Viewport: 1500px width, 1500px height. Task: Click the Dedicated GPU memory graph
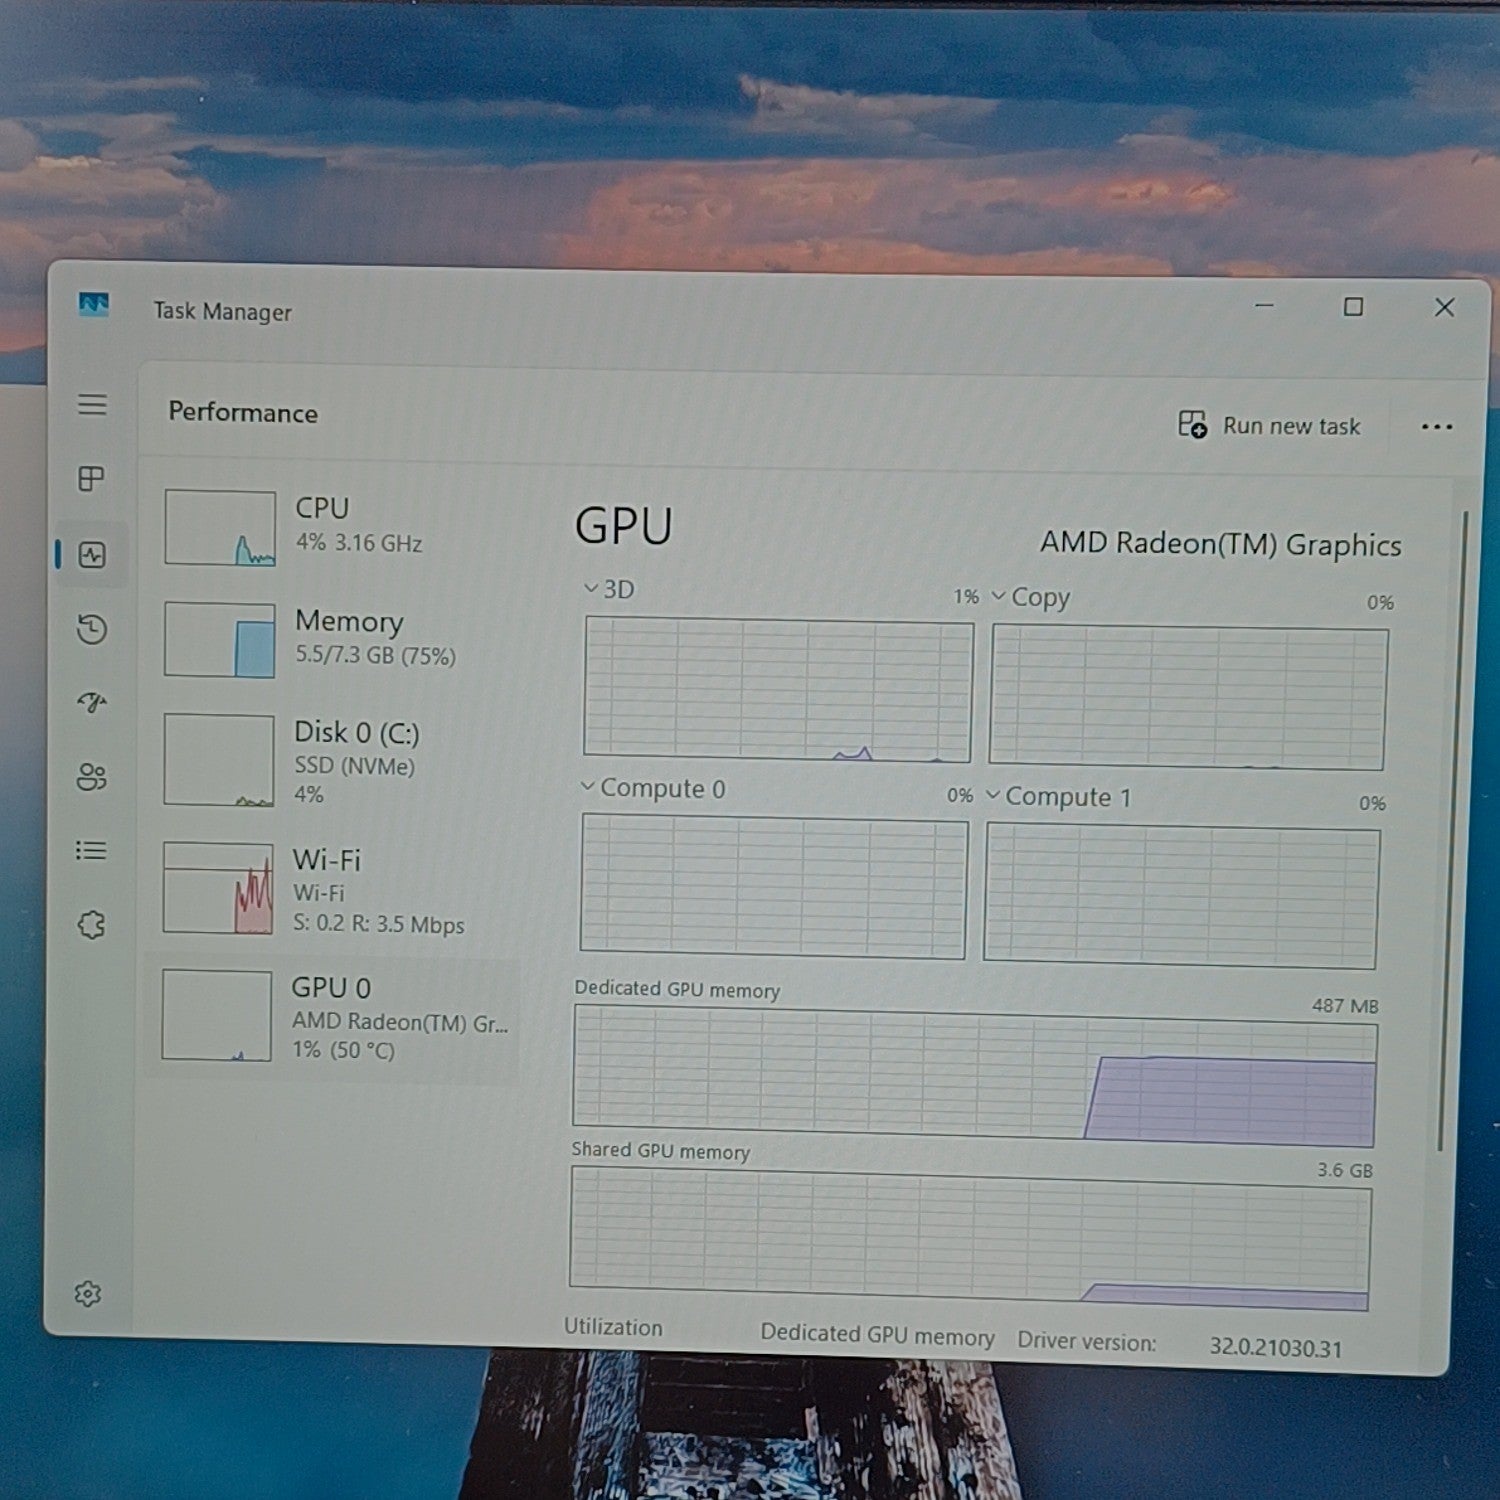(975, 1075)
